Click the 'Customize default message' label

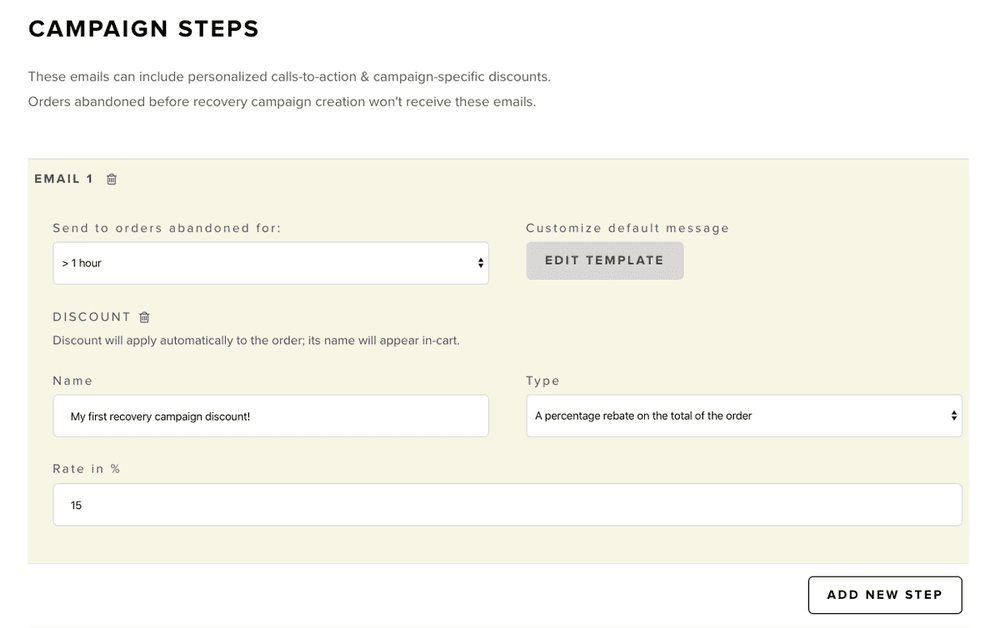tap(627, 228)
